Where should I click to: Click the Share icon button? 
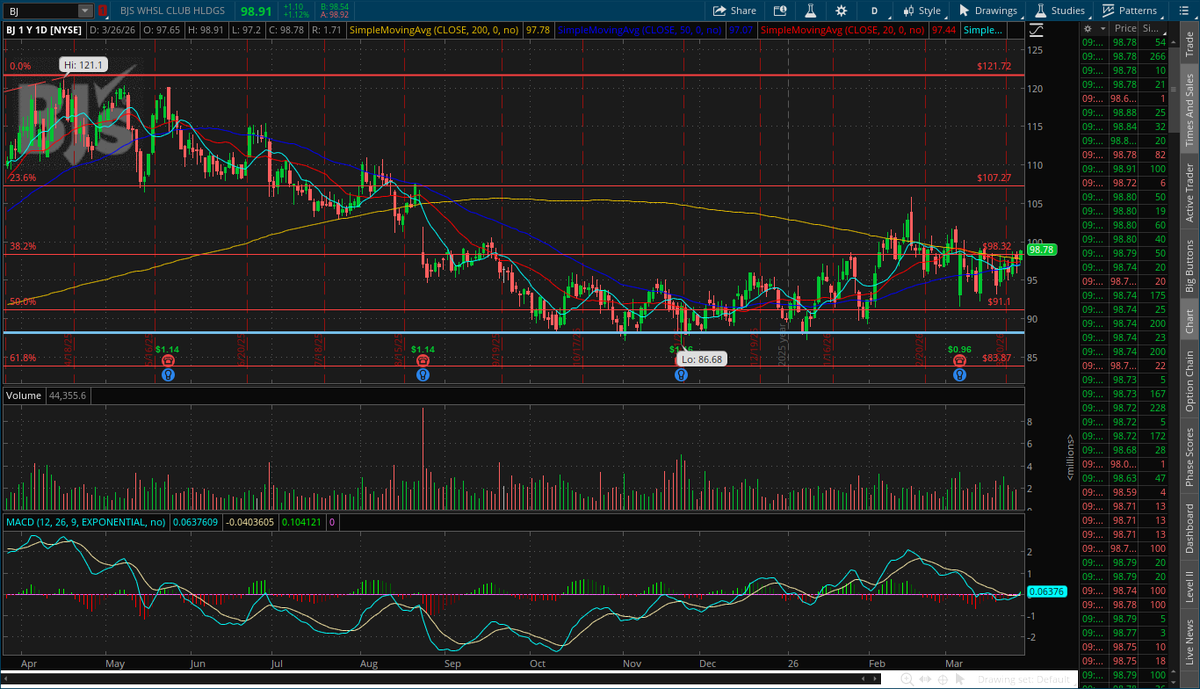[x=734, y=10]
